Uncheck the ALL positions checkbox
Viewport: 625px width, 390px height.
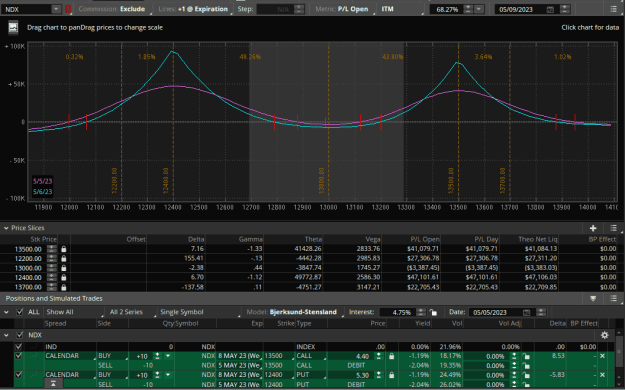(x=19, y=312)
